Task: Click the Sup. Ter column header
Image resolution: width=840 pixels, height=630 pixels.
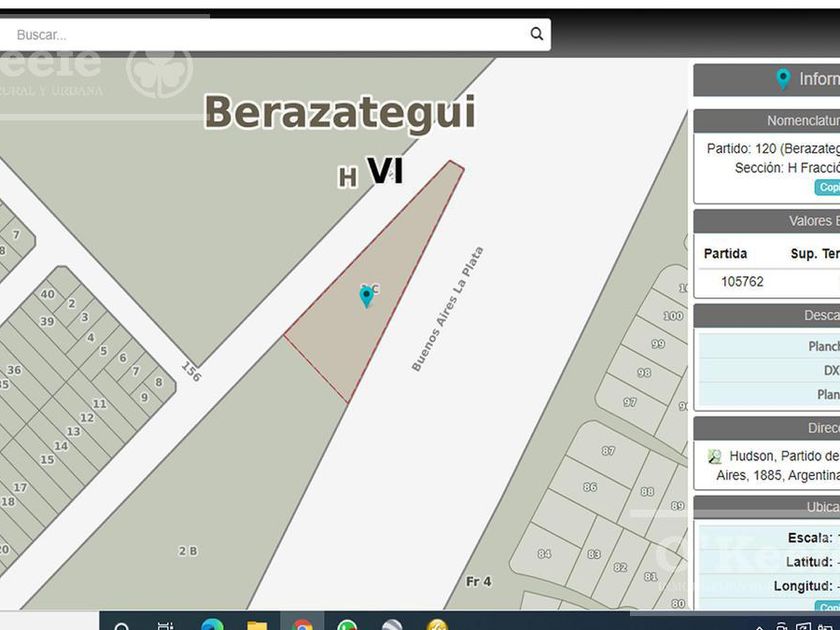Action: [x=815, y=254]
